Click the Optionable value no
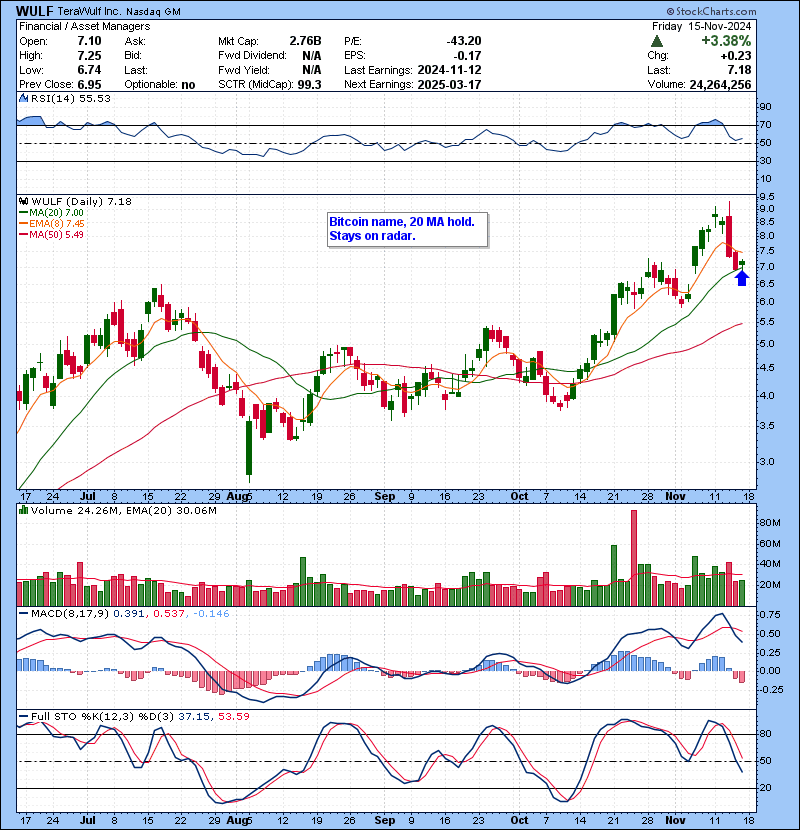 188,85
